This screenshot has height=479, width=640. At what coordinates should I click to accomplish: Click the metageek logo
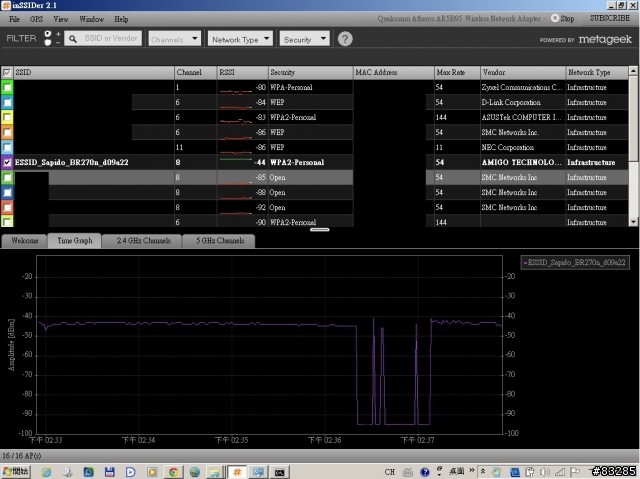605,39
